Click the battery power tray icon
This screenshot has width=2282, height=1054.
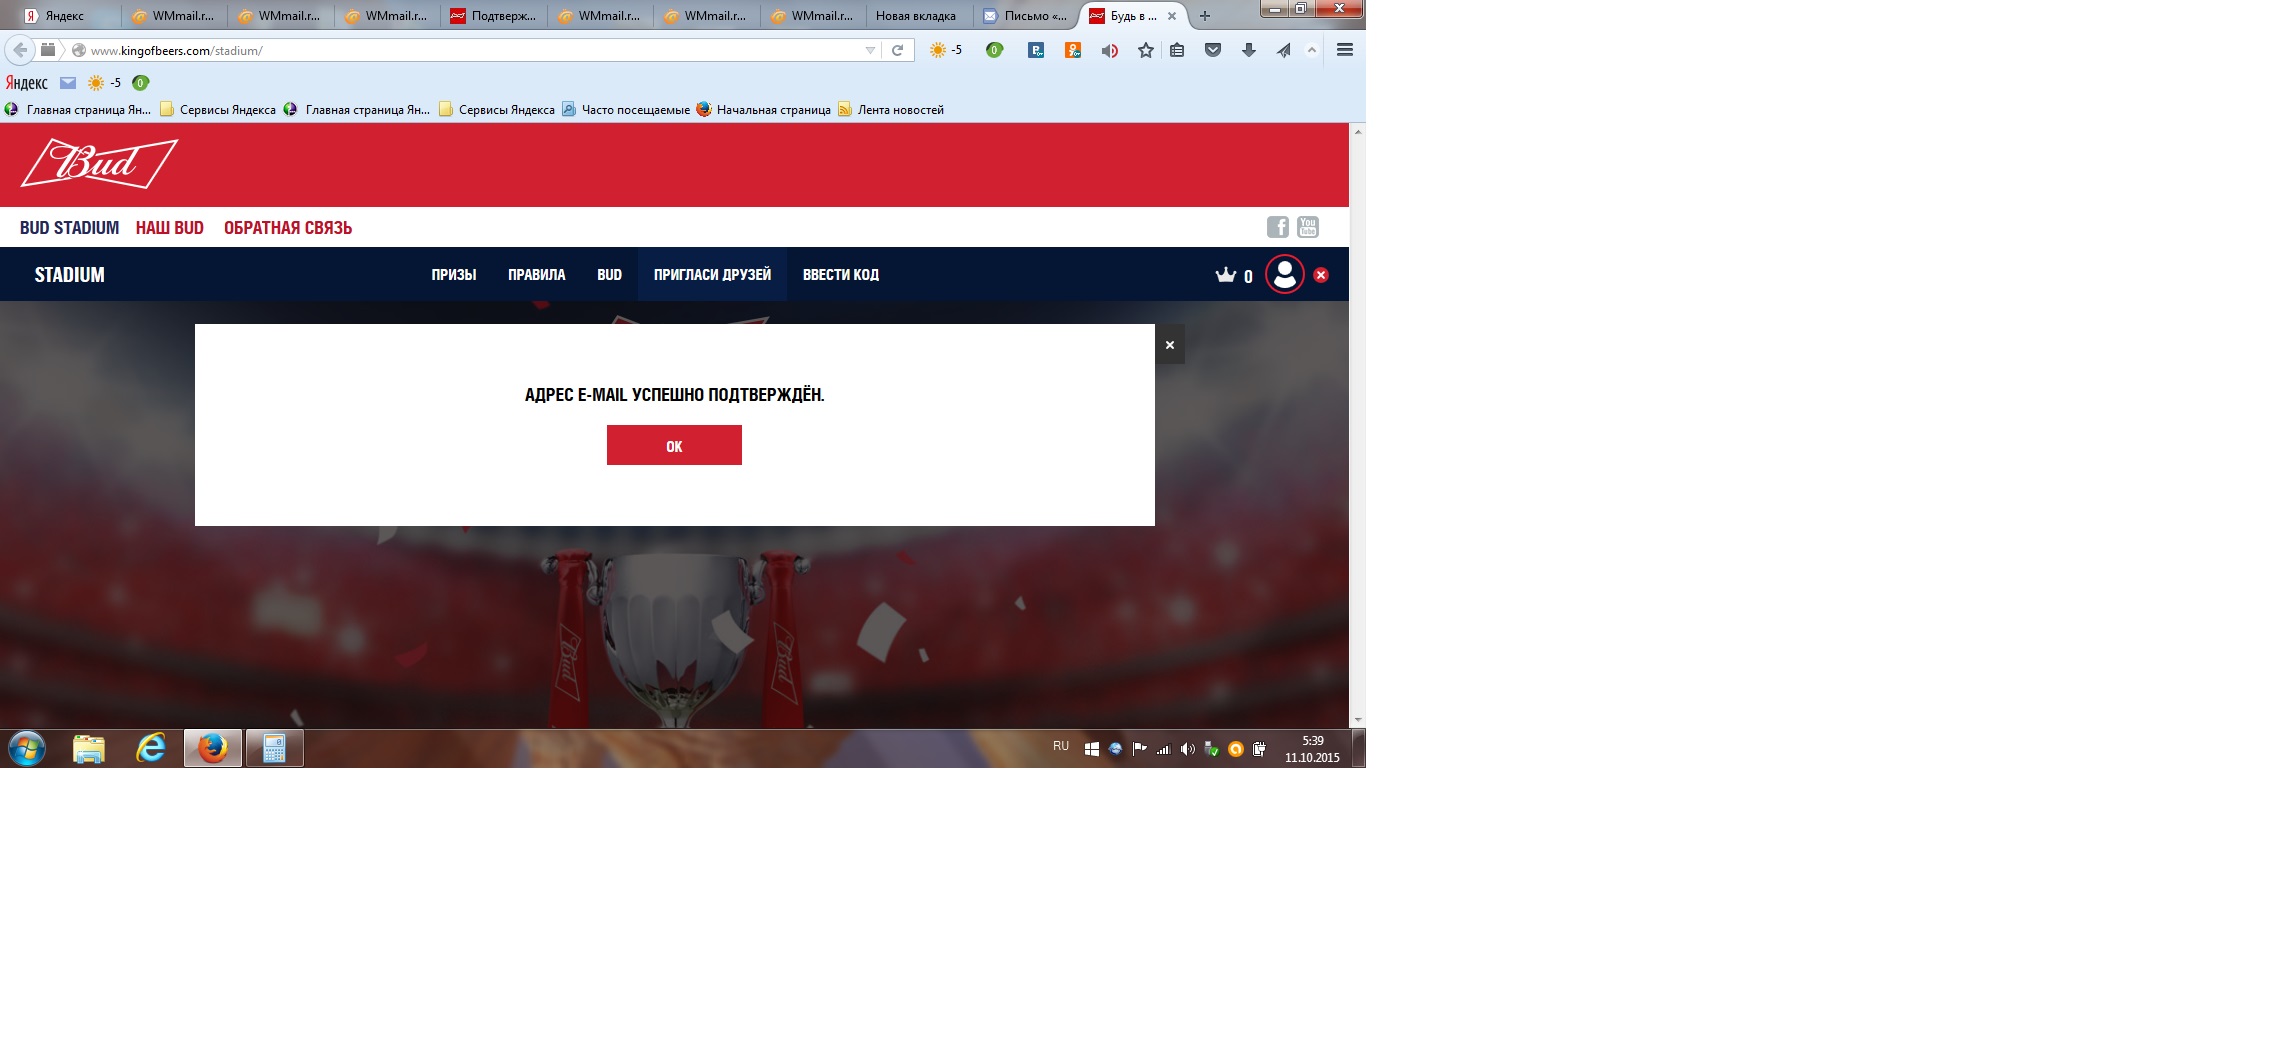click(1260, 748)
